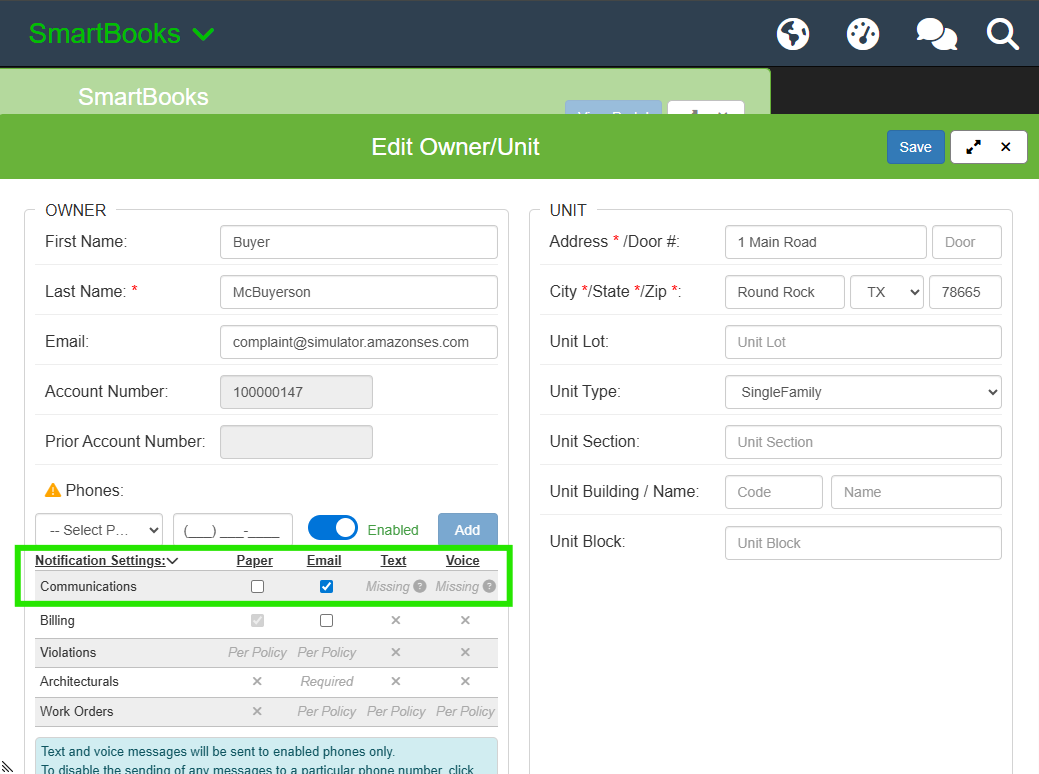1039x774 pixels.
Task: Check the Billing Email checkbox
Action: (x=326, y=621)
